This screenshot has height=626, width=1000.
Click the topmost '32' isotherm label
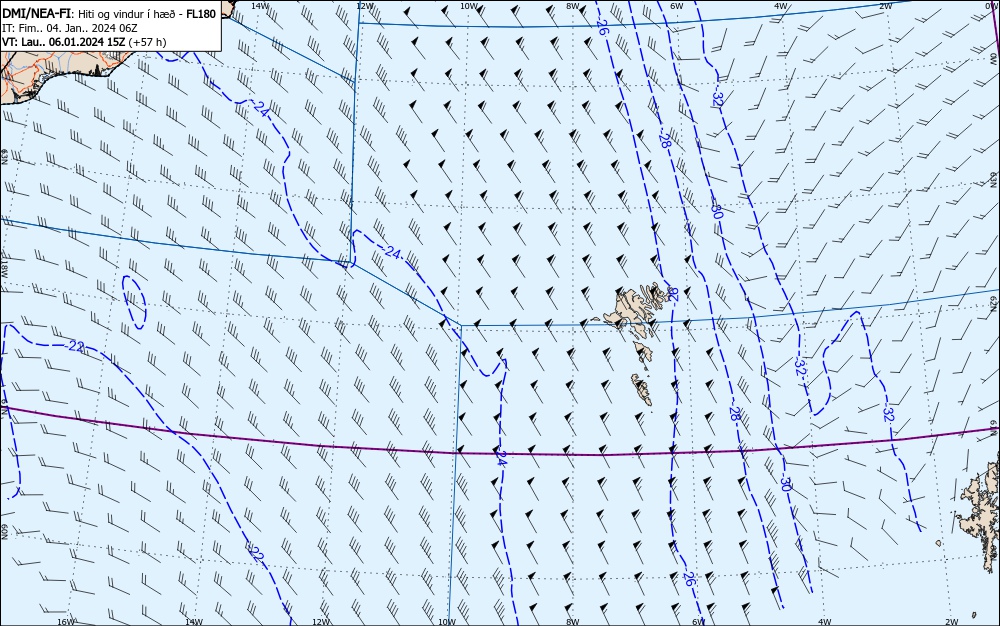[718, 99]
